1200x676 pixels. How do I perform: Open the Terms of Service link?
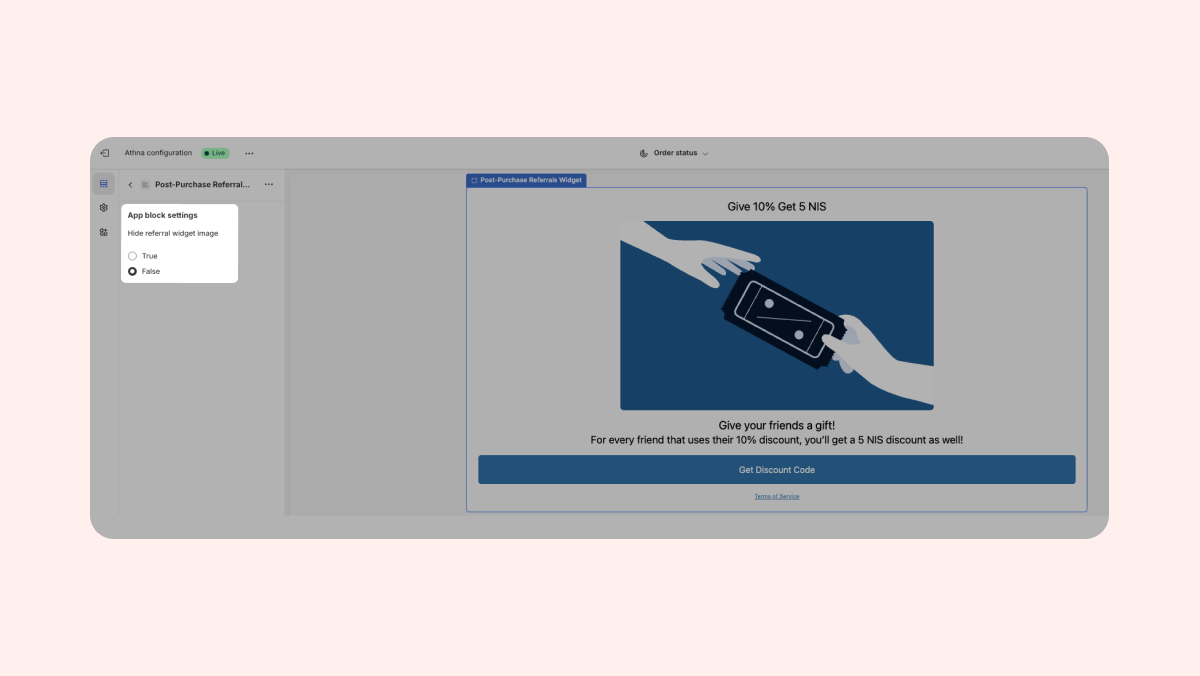[x=776, y=496]
